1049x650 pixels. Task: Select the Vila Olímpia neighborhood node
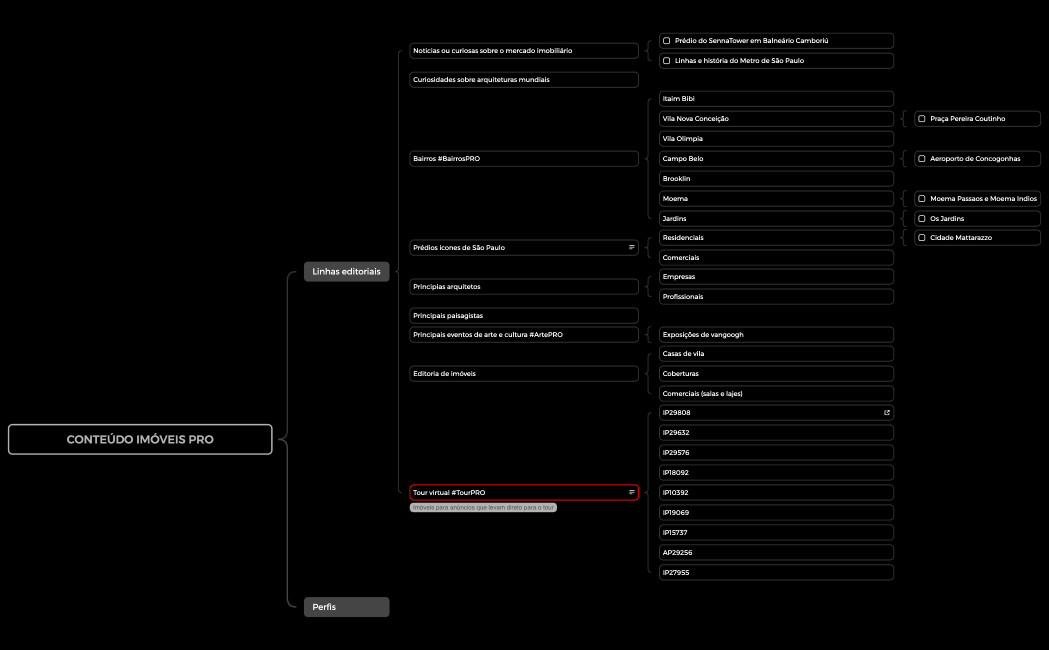click(x=776, y=139)
